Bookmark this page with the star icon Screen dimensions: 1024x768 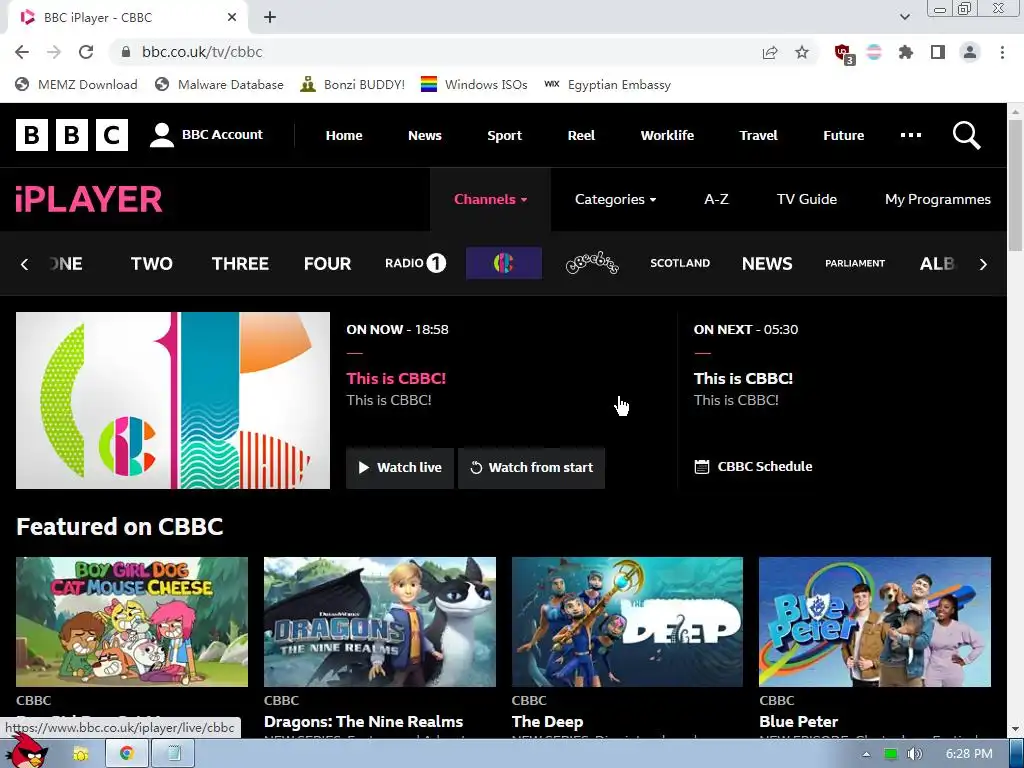pos(802,52)
